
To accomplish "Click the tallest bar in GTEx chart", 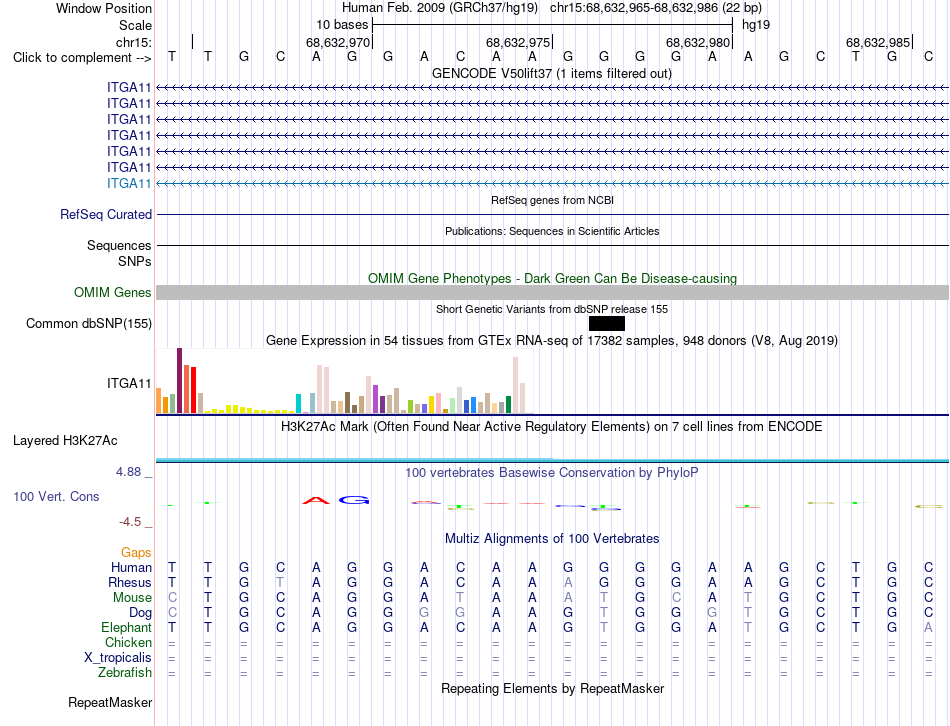I will (x=179, y=381).
